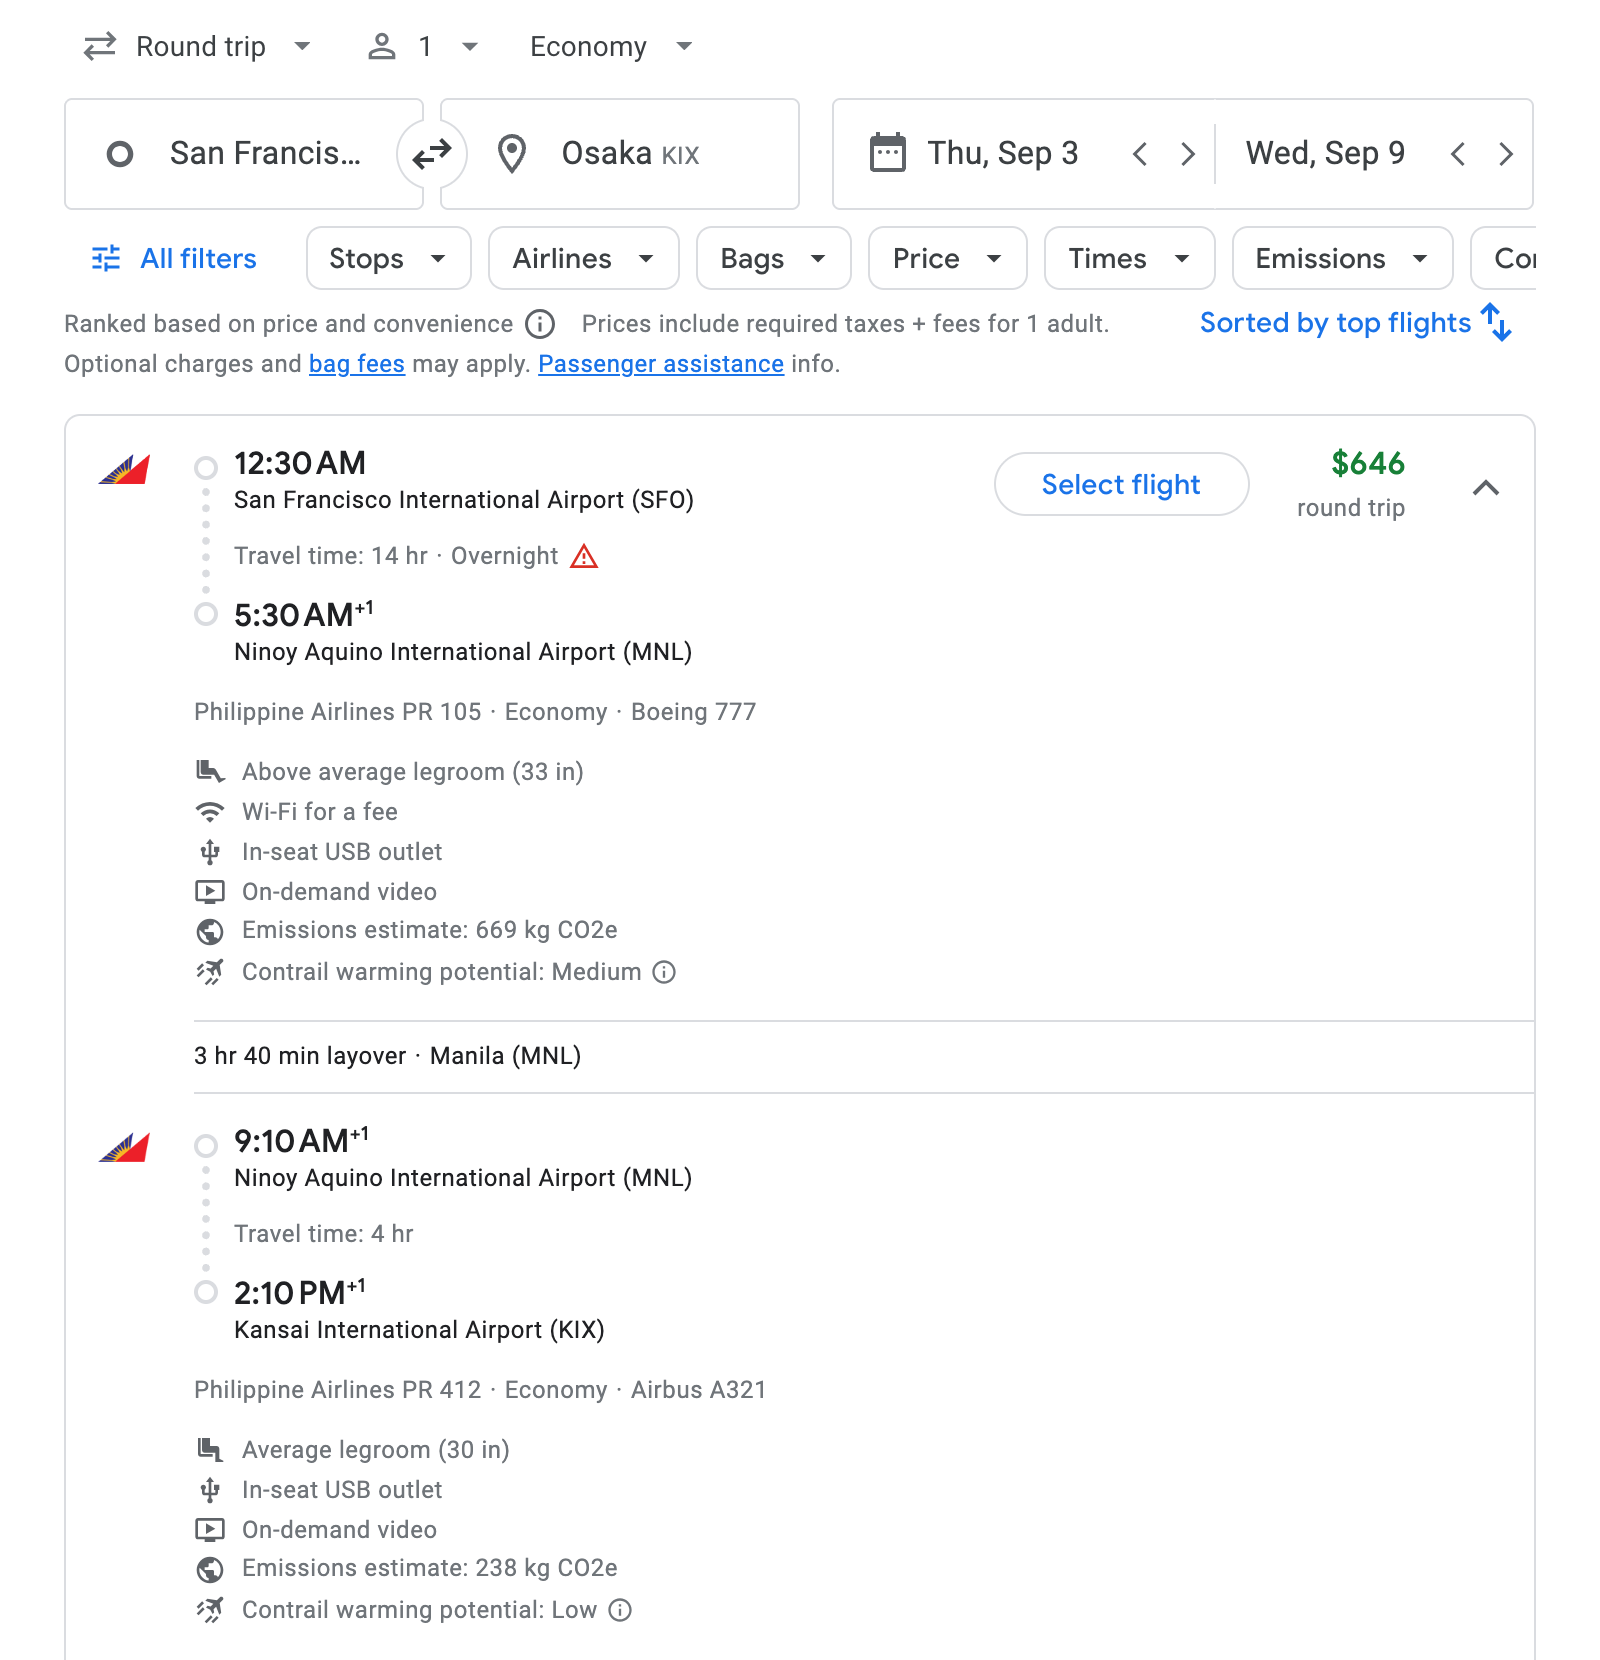Click the Wi-Fi for a fee icon
The width and height of the screenshot is (1600, 1660).
209,812
